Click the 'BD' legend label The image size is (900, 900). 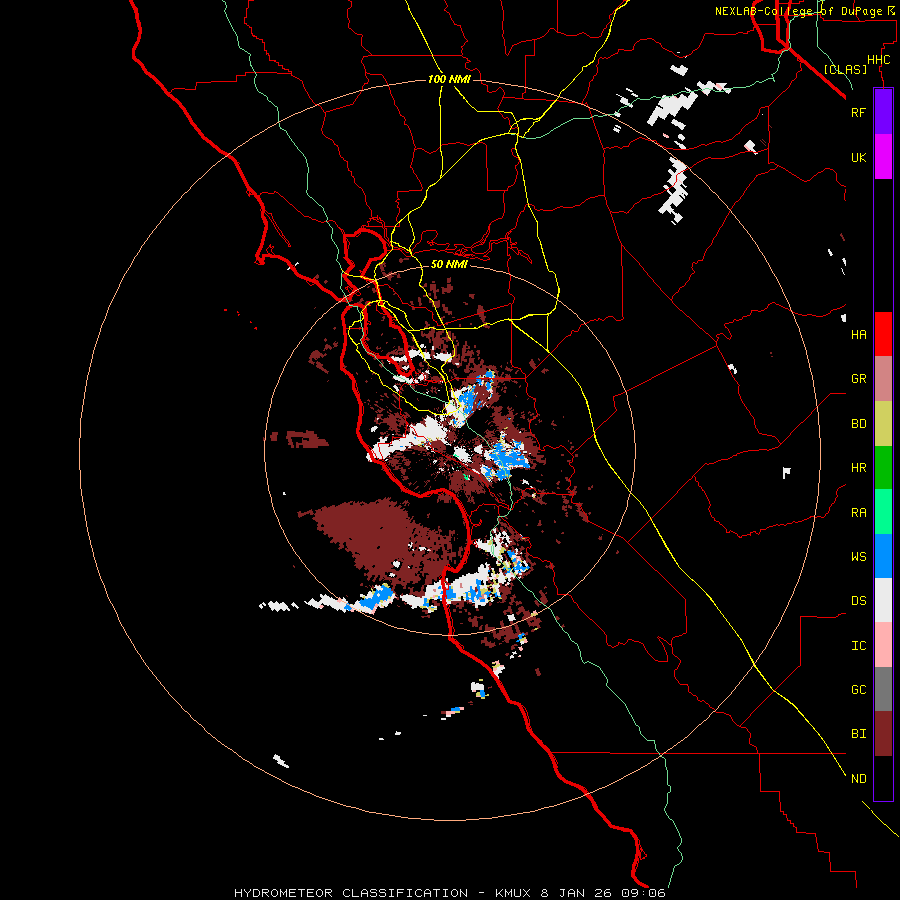858,424
